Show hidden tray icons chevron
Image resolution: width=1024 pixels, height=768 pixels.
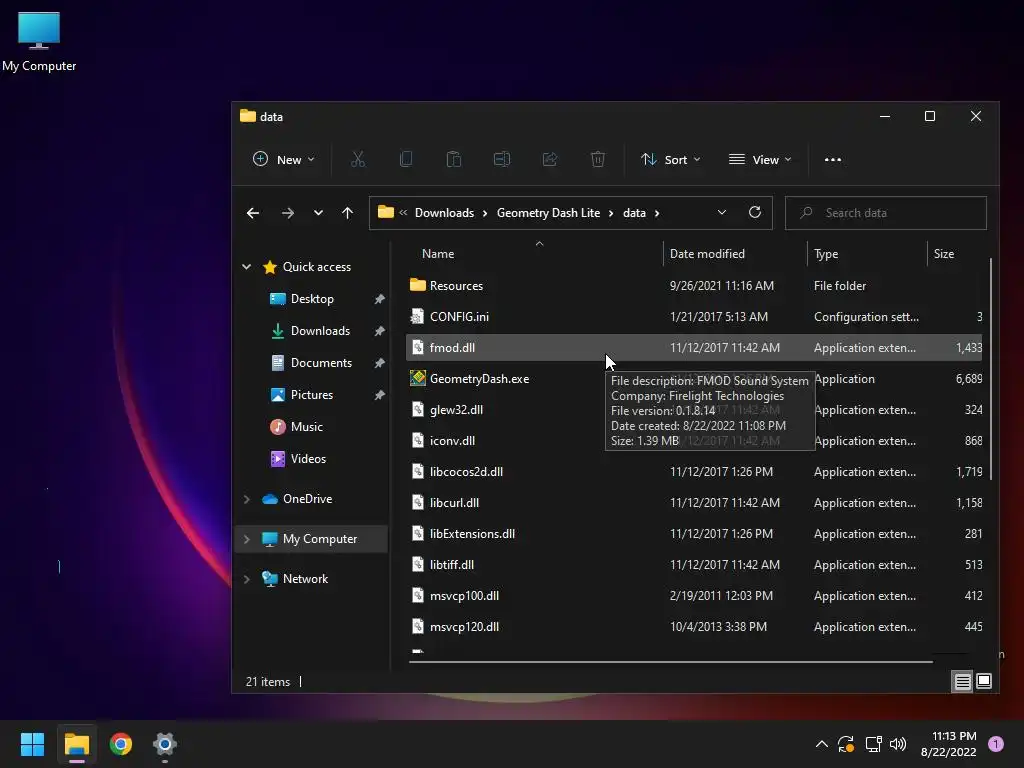[822, 744]
